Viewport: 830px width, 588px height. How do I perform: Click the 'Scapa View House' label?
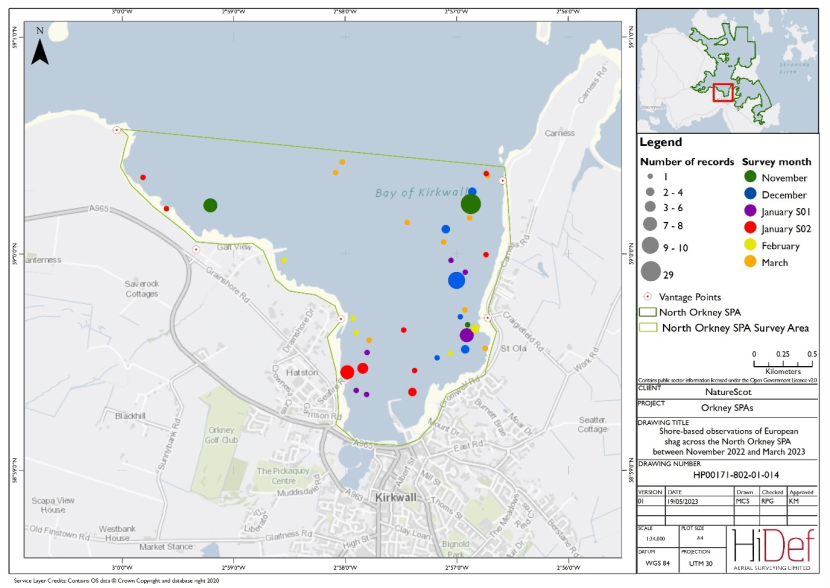pos(53,505)
